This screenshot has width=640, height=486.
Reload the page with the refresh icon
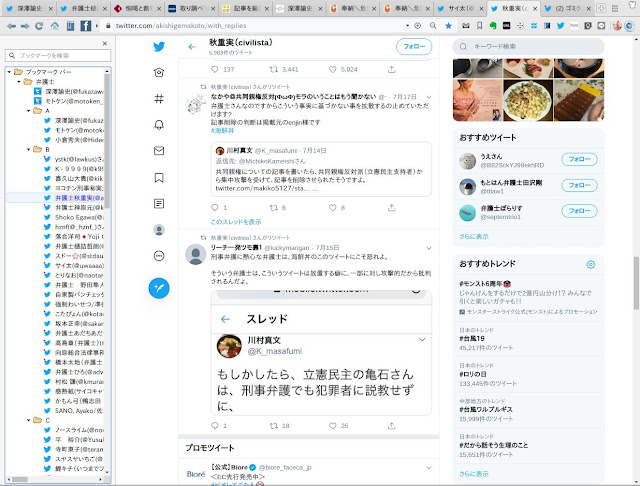coord(39,26)
